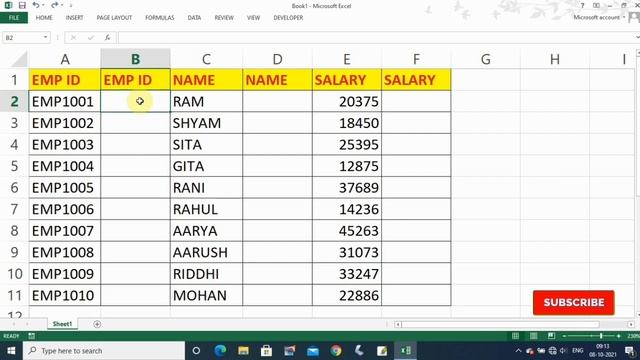This screenshot has height=360, width=640.
Task: Open Excel Help question mark icon
Action: [x=582, y=6]
